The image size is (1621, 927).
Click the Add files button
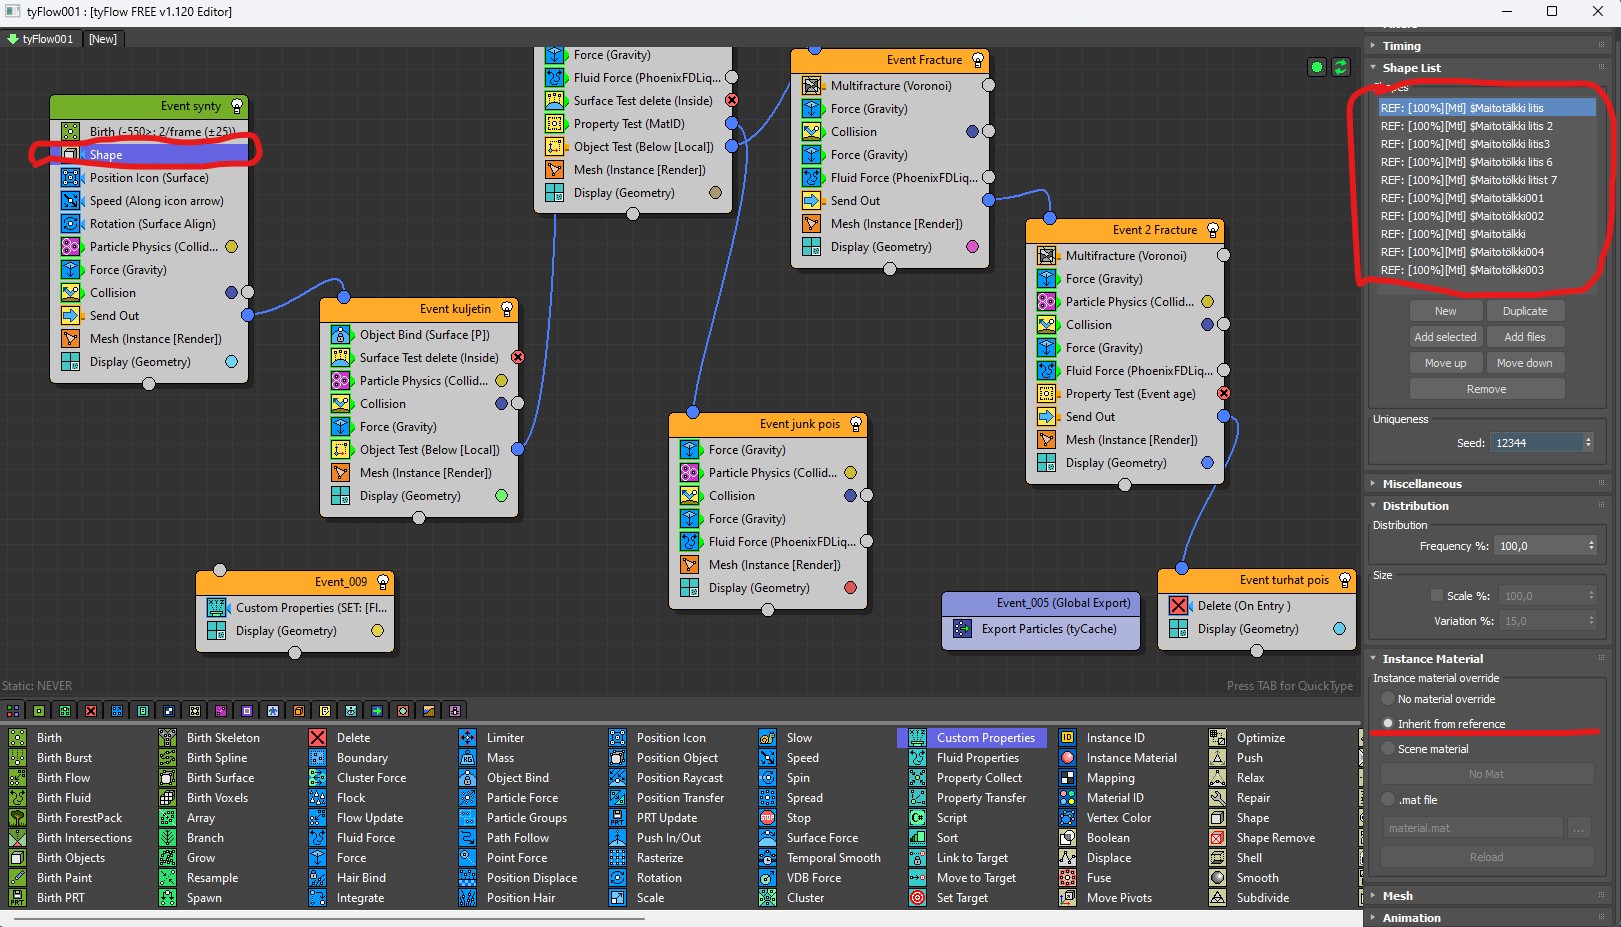pyautogui.click(x=1525, y=337)
